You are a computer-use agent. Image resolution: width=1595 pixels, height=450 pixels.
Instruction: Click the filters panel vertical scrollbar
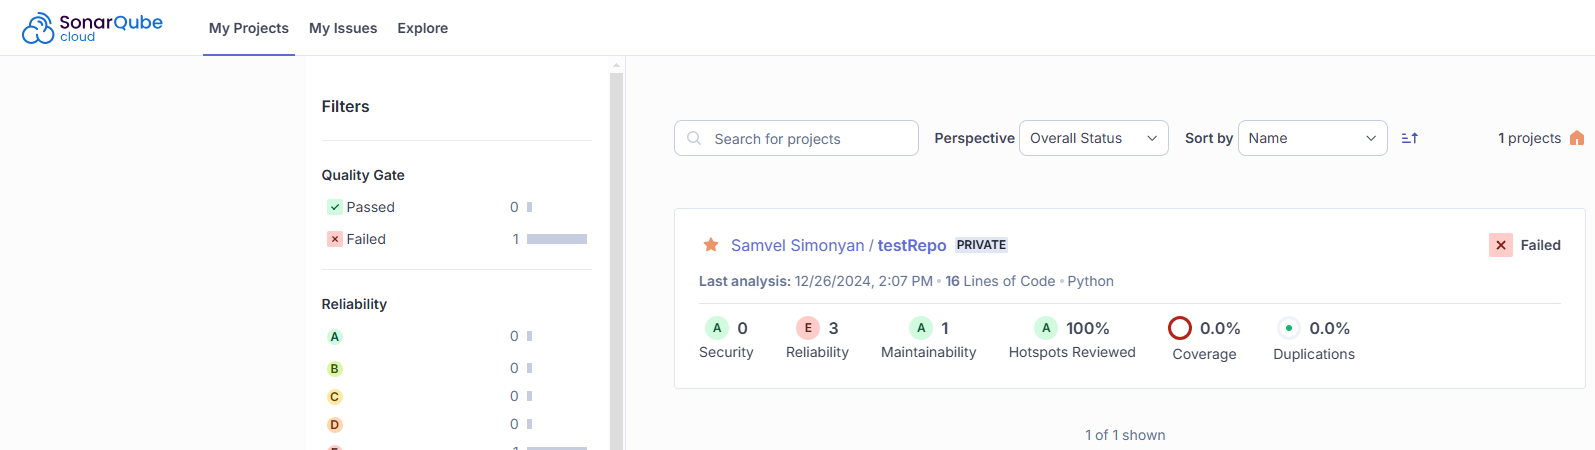pos(616,260)
